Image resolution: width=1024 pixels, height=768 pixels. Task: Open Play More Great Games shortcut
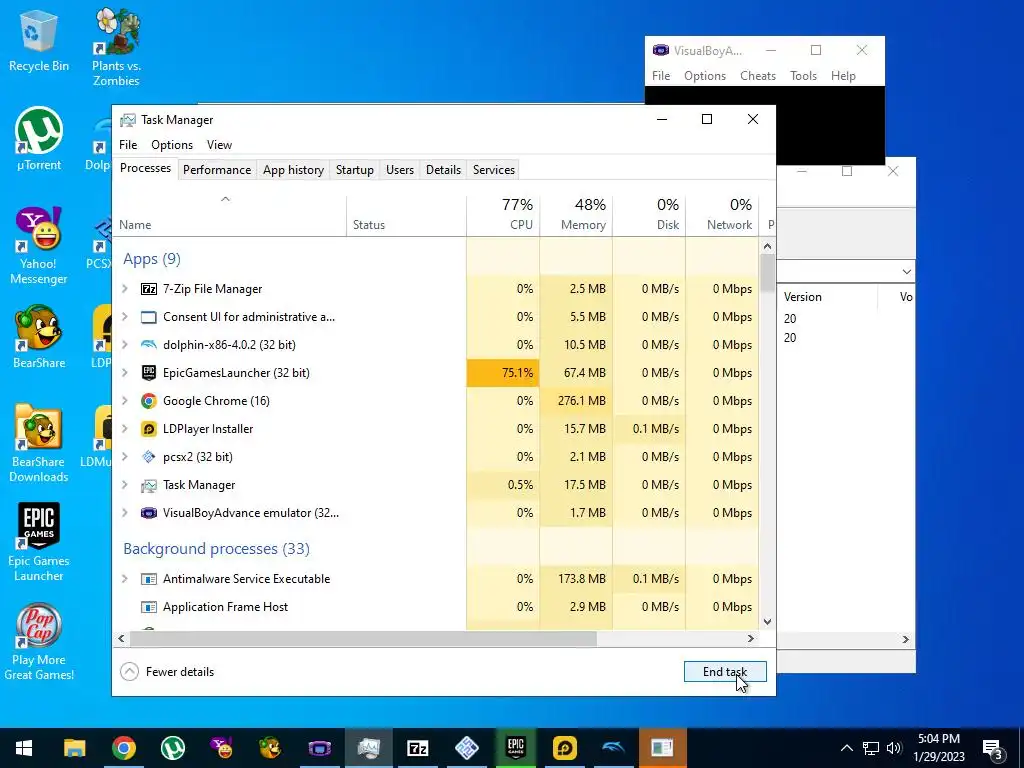pos(39,641)
